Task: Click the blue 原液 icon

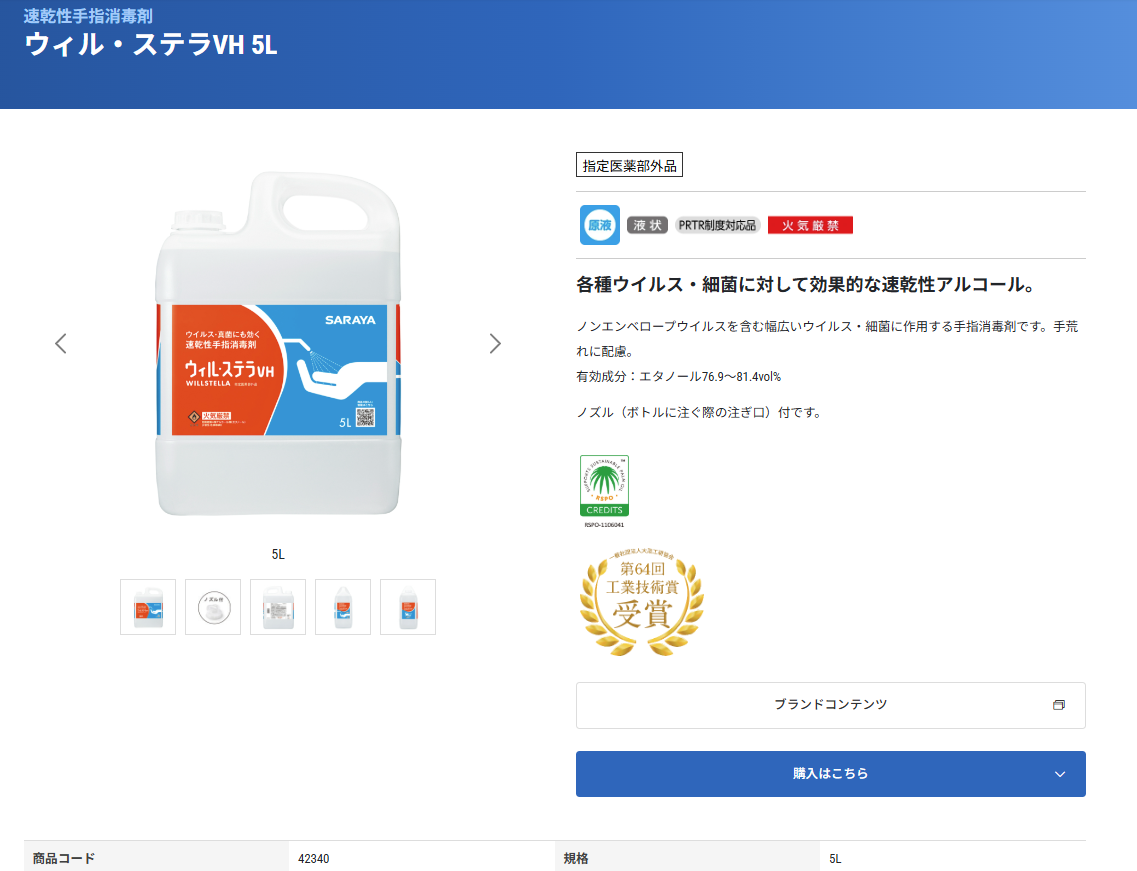Action: pyautogui.click(x=599, y=225)
